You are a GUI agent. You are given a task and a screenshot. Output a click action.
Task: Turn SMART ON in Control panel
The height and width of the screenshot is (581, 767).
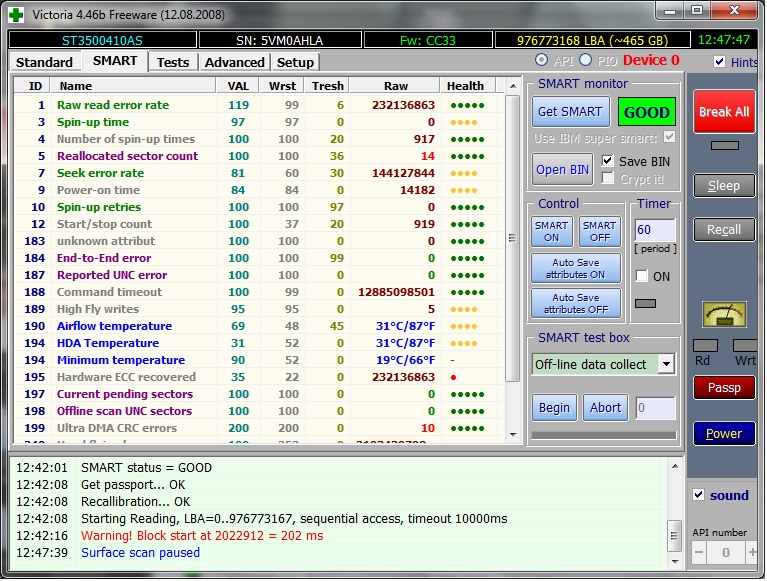(551, 232)
